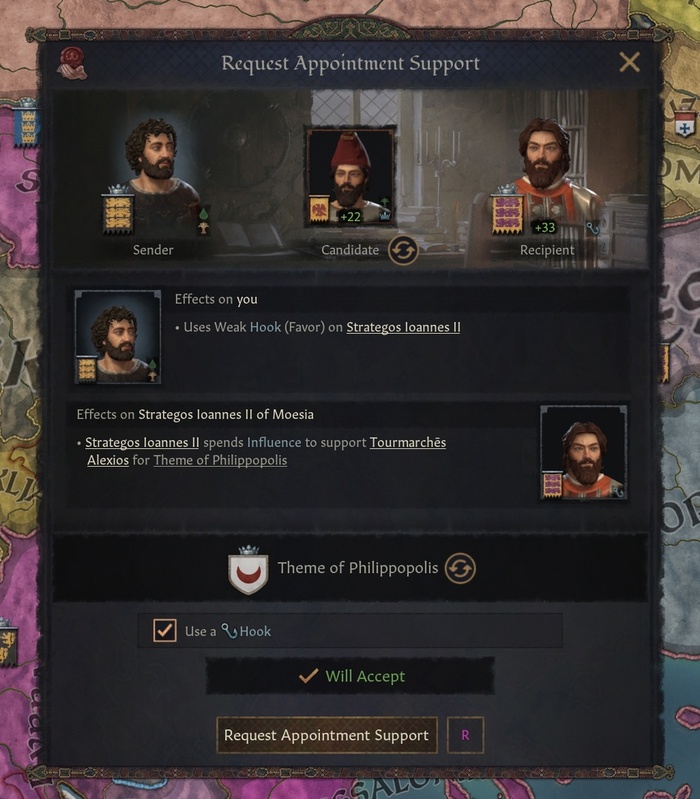Click the Philippopolis crescent shield icon
The height and width of the screenshot is (799, 700).
click(248, 570)
